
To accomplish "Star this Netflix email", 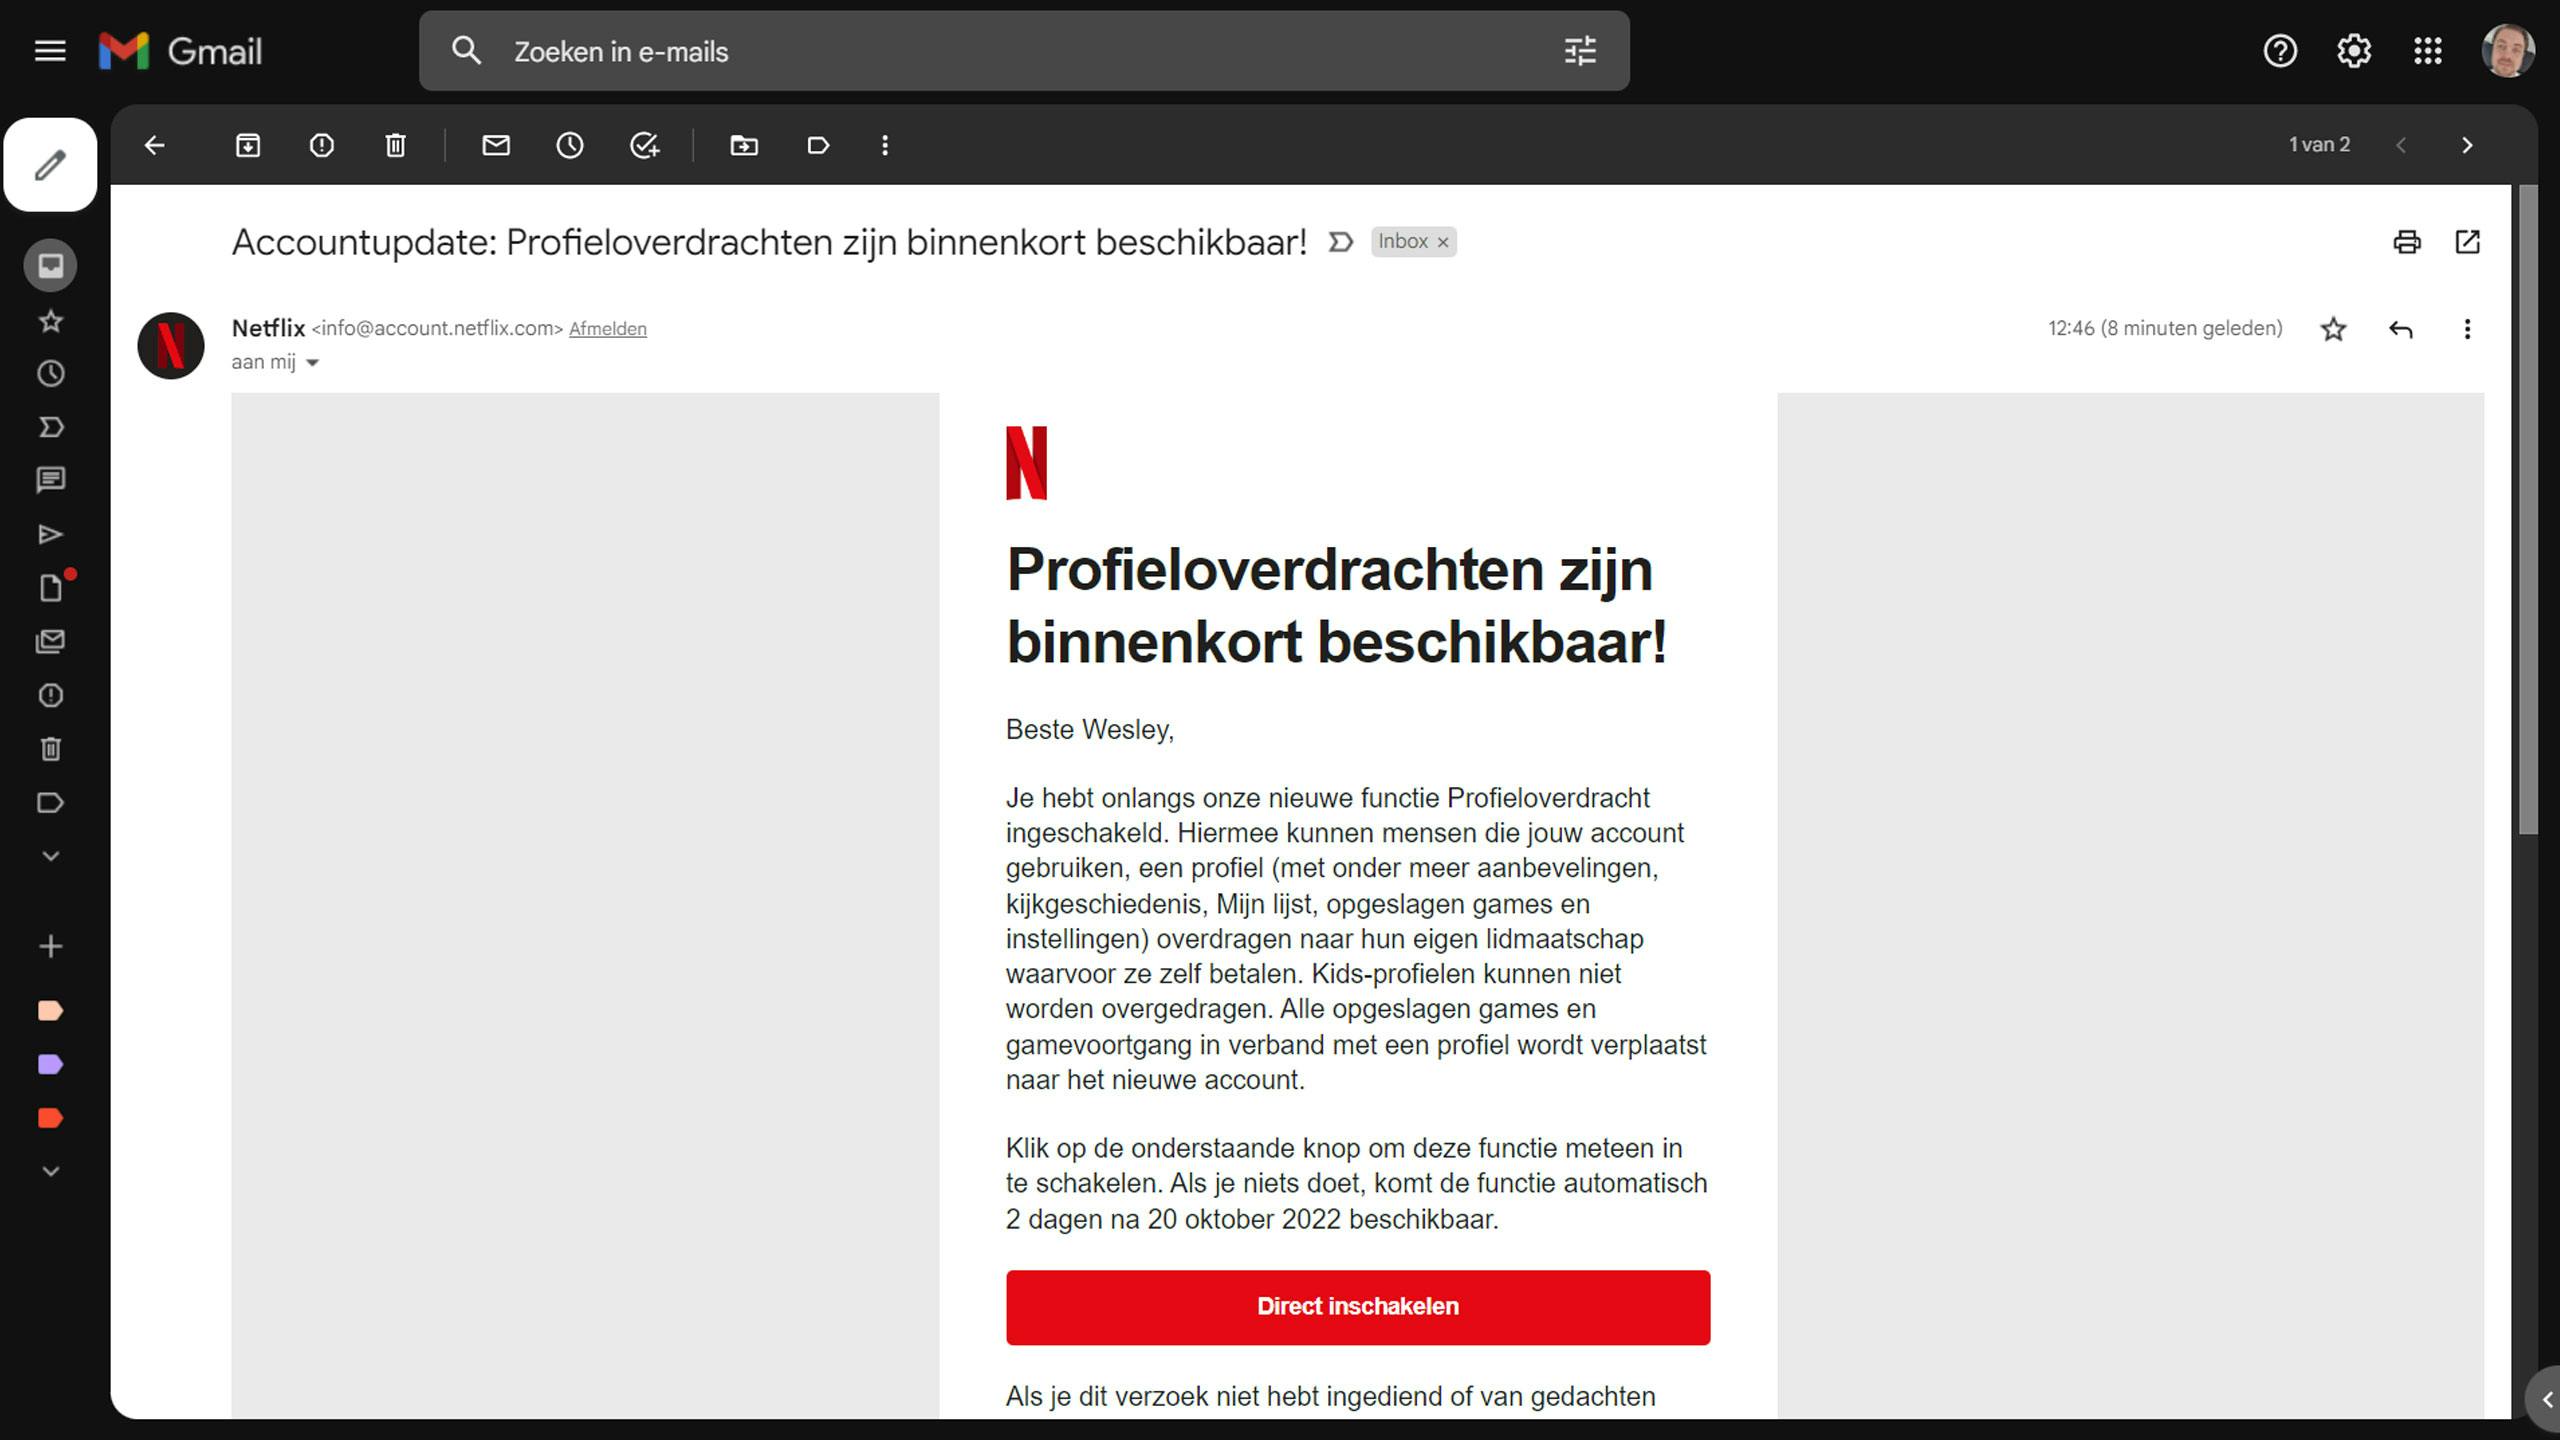I will (2333, 329).
